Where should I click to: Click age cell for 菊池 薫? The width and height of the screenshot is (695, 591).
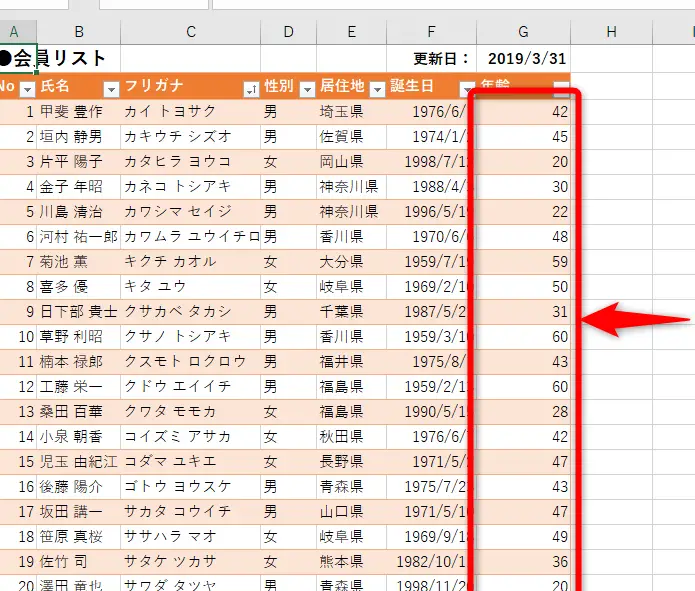(x=523, y=261)
